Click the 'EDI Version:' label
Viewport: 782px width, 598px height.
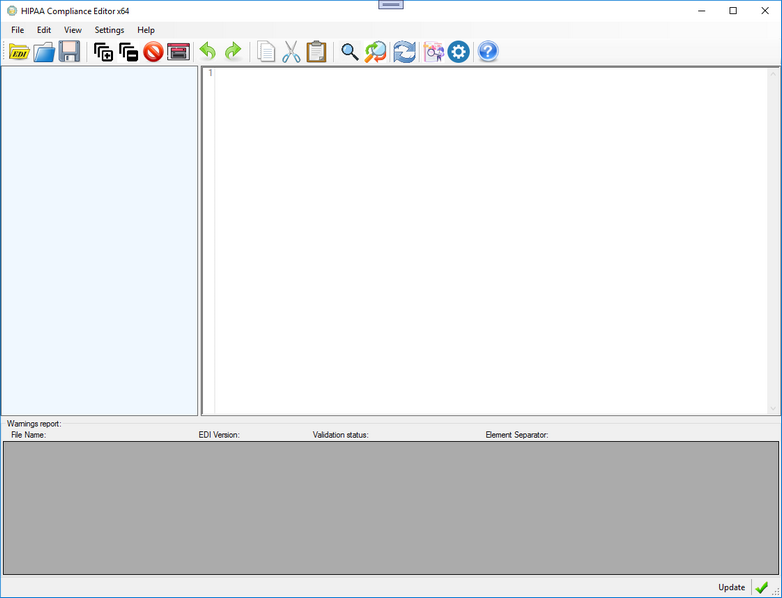219,435
